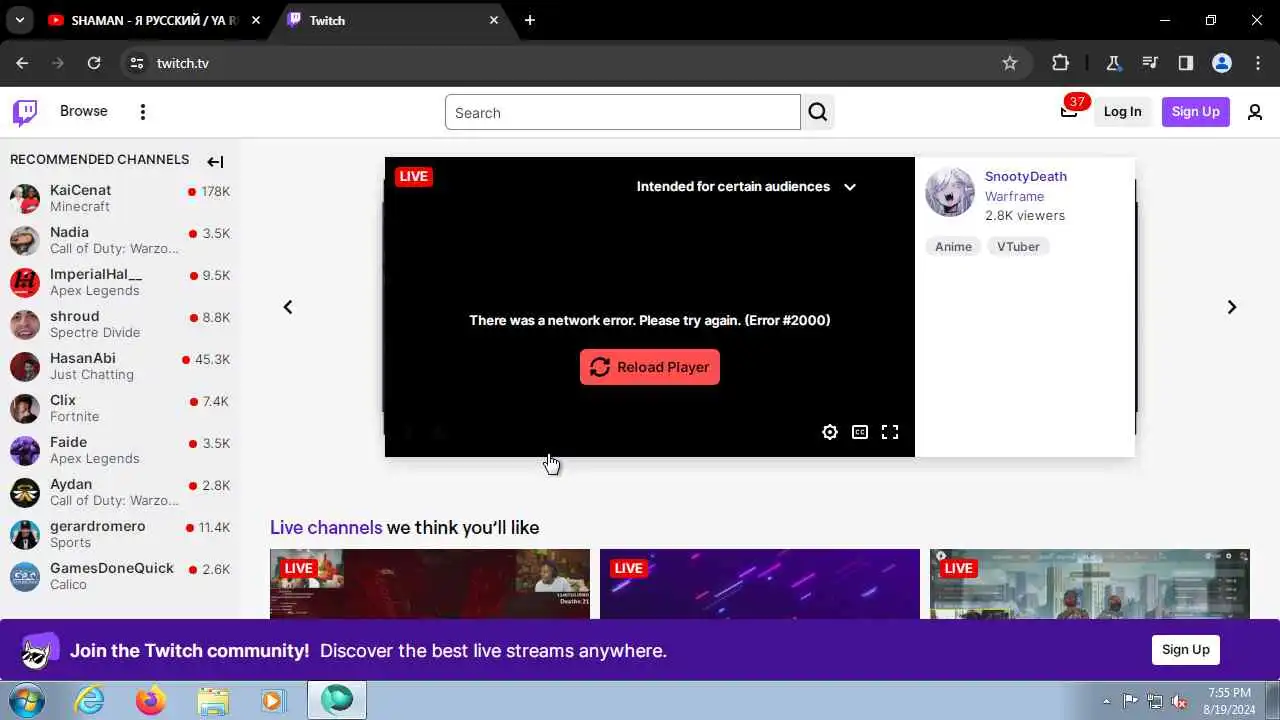Open media controls icon in Chrome toolbar
Viewport: 1280px width, 720px height.
tap(1150, 63)
